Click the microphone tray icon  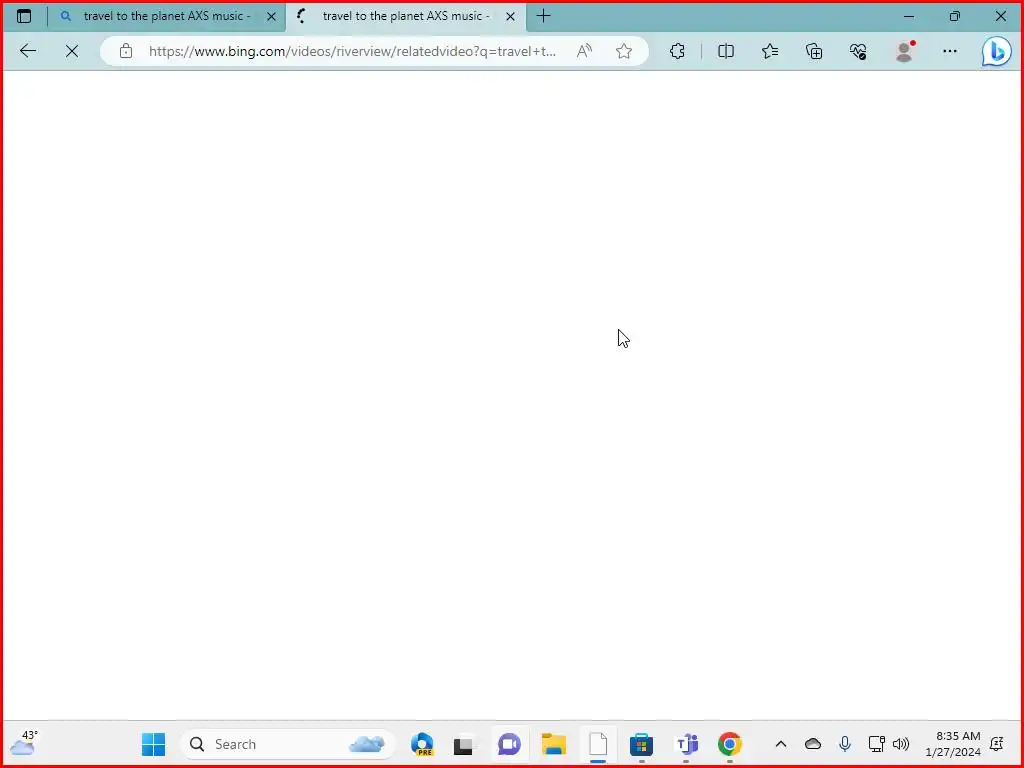pos(845,744)
